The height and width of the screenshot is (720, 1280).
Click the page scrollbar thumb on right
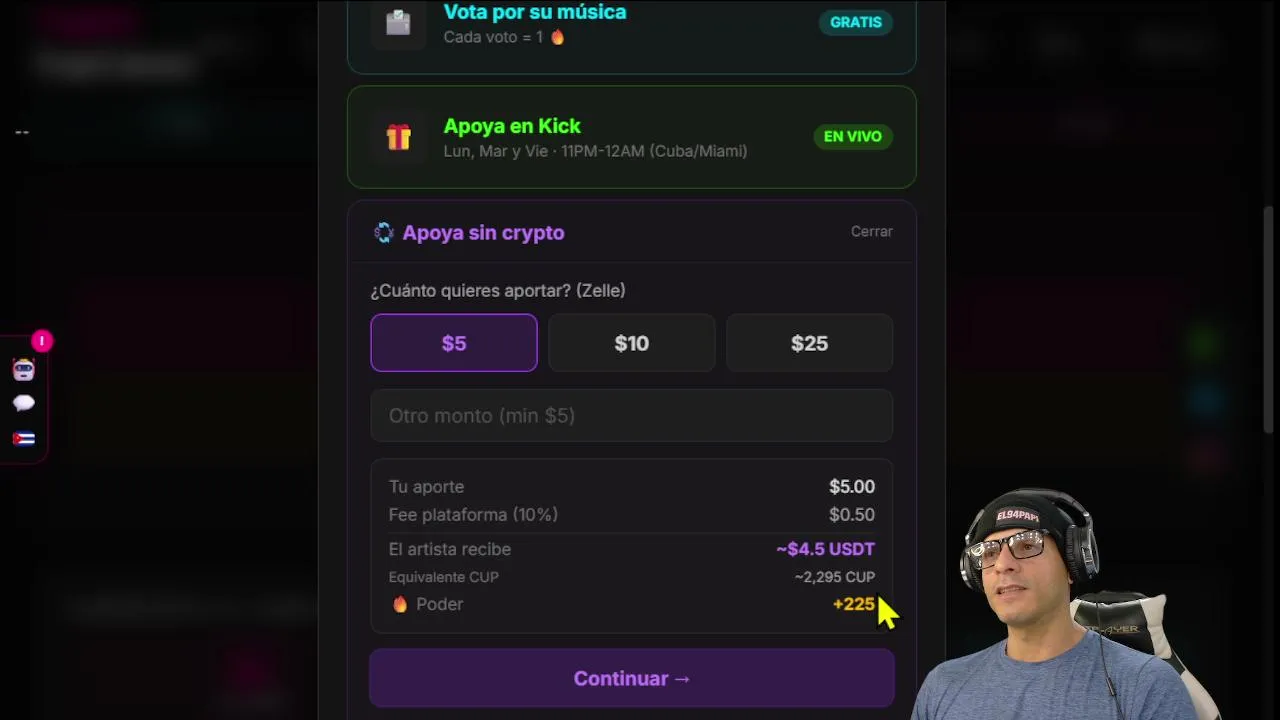1270,320
